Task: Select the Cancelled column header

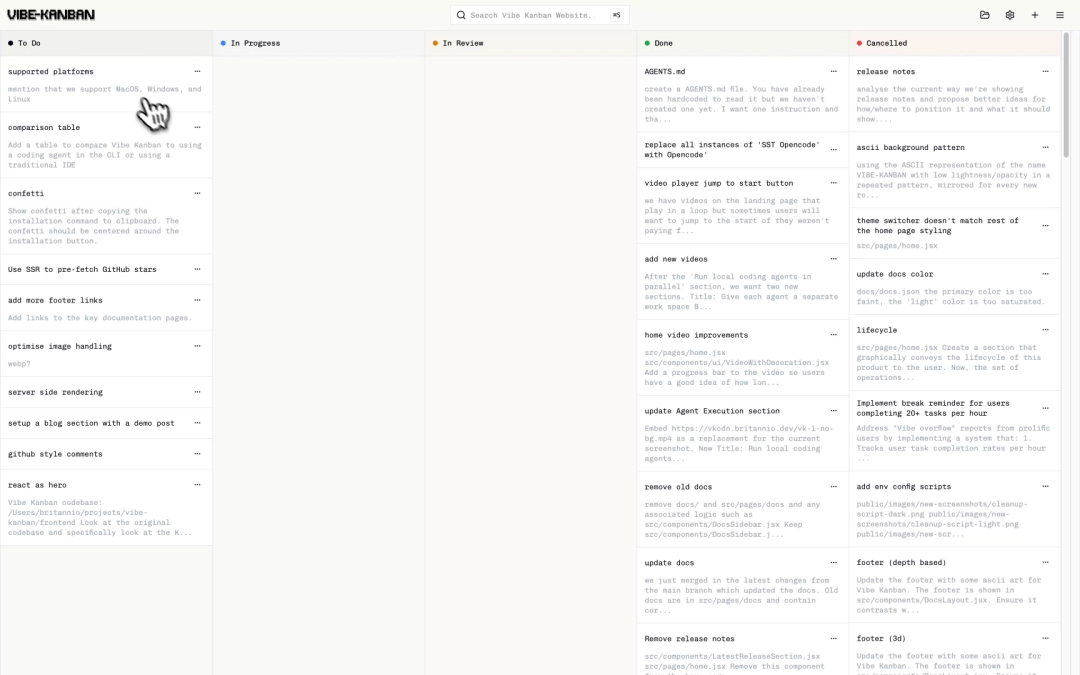Action: tap(886, 43)
